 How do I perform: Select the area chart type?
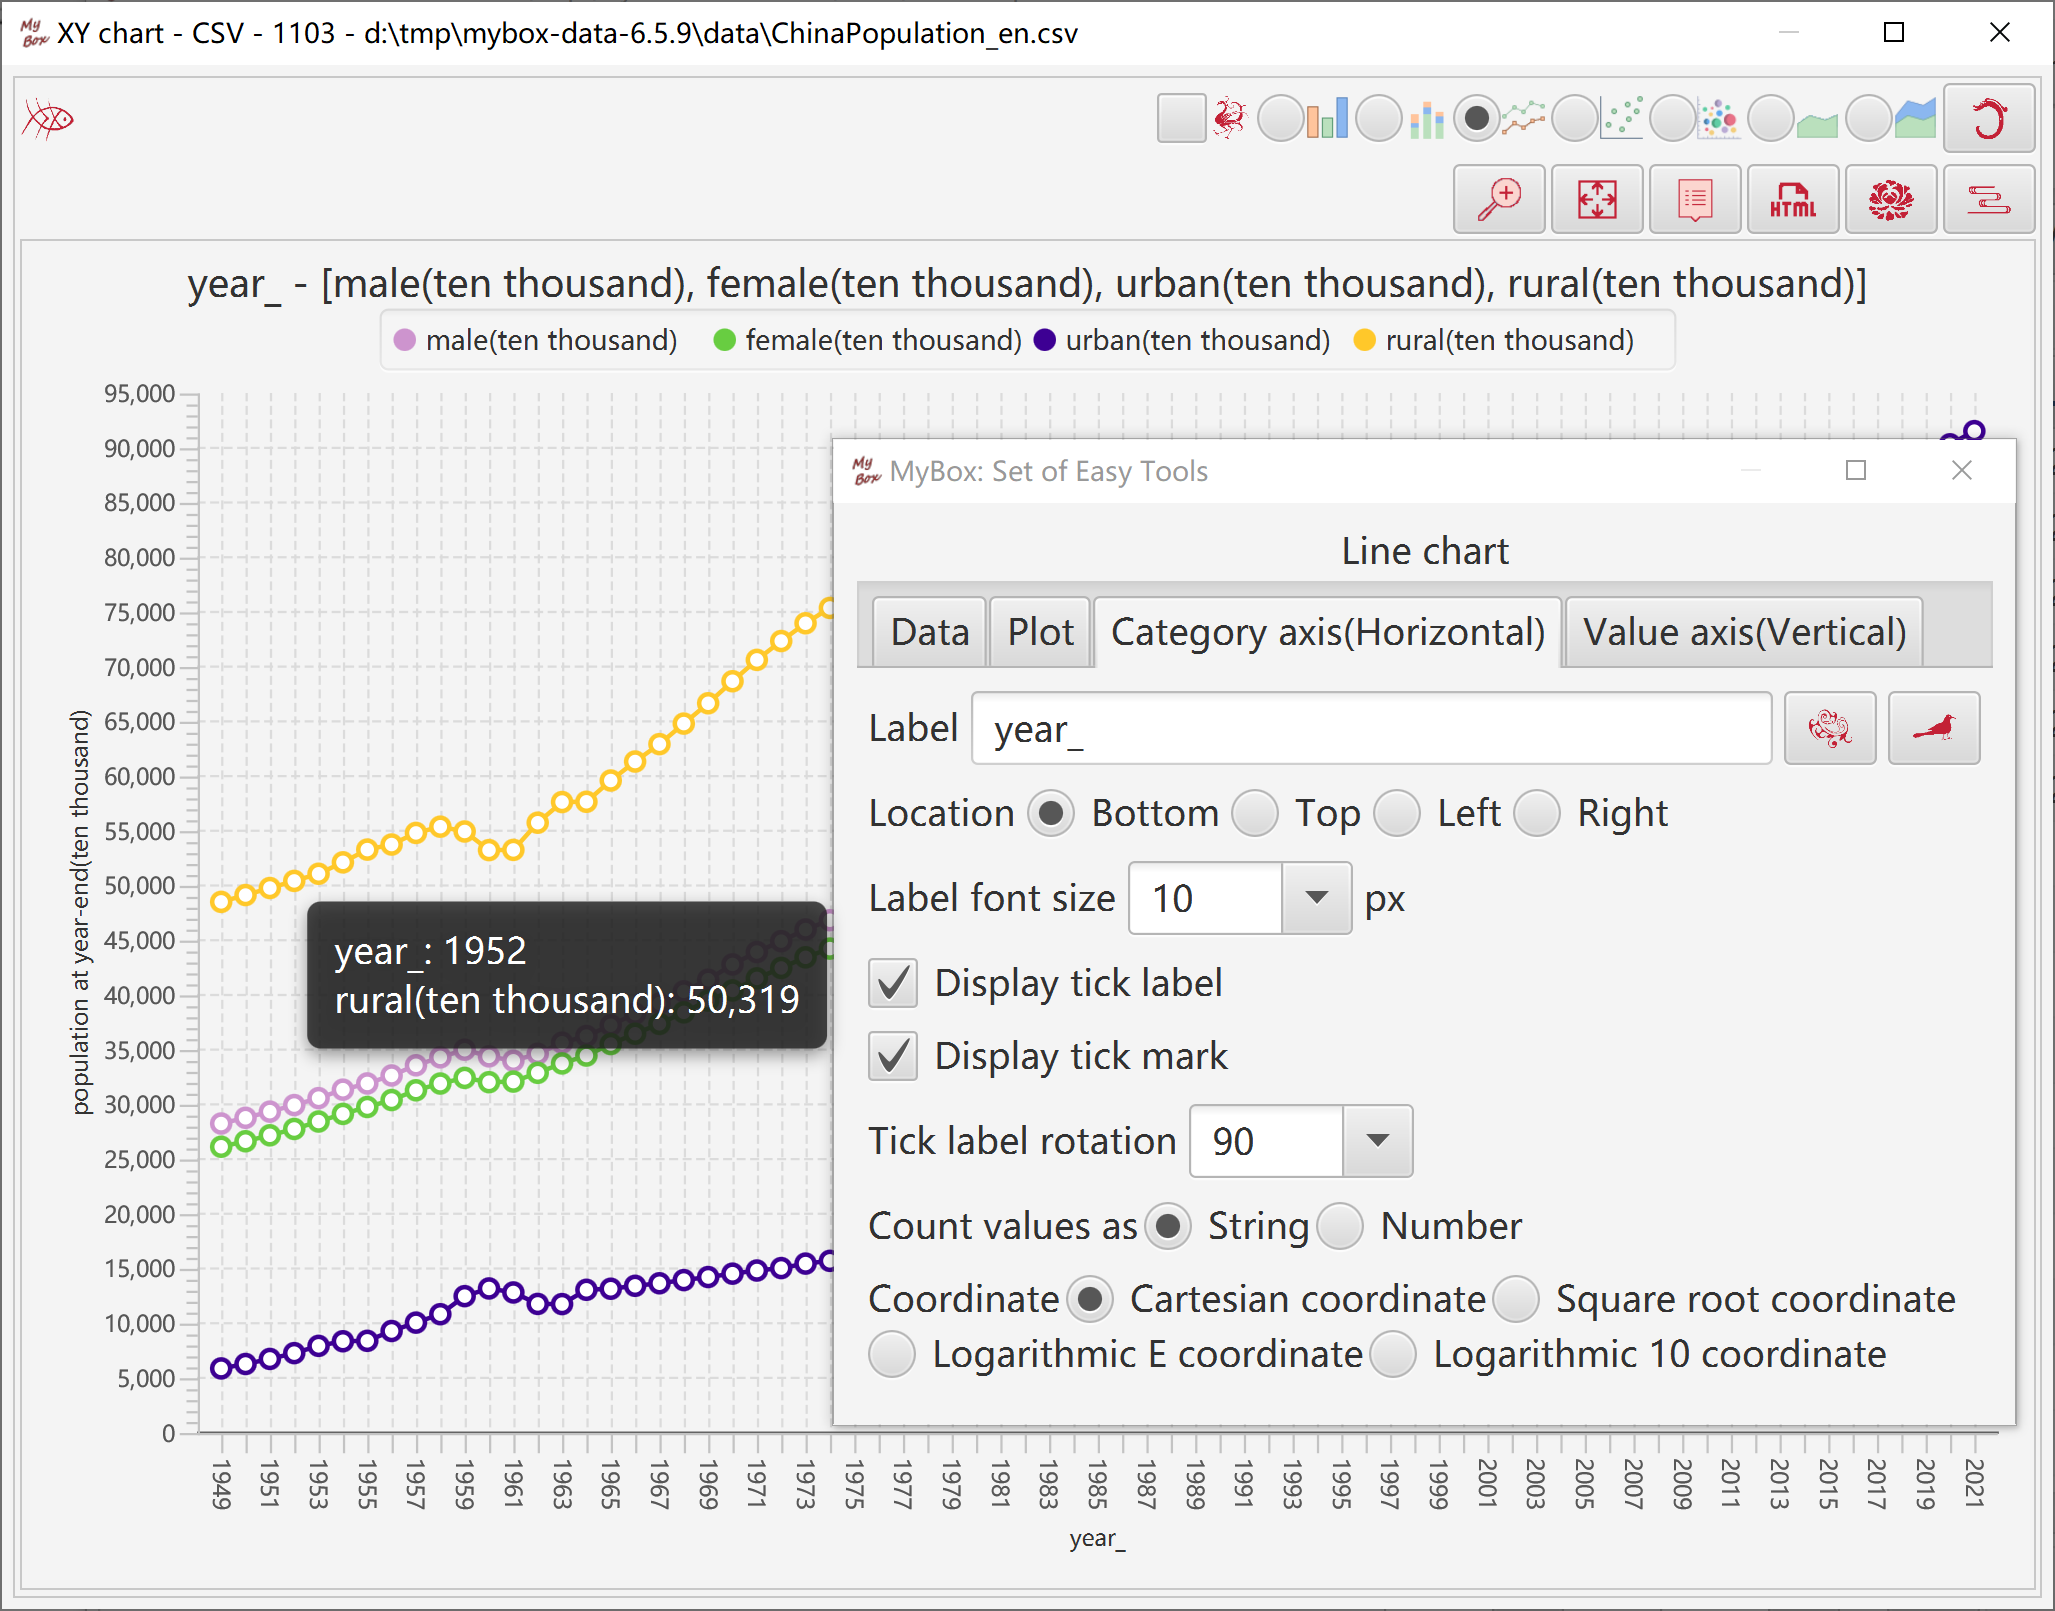[1771, 118]
